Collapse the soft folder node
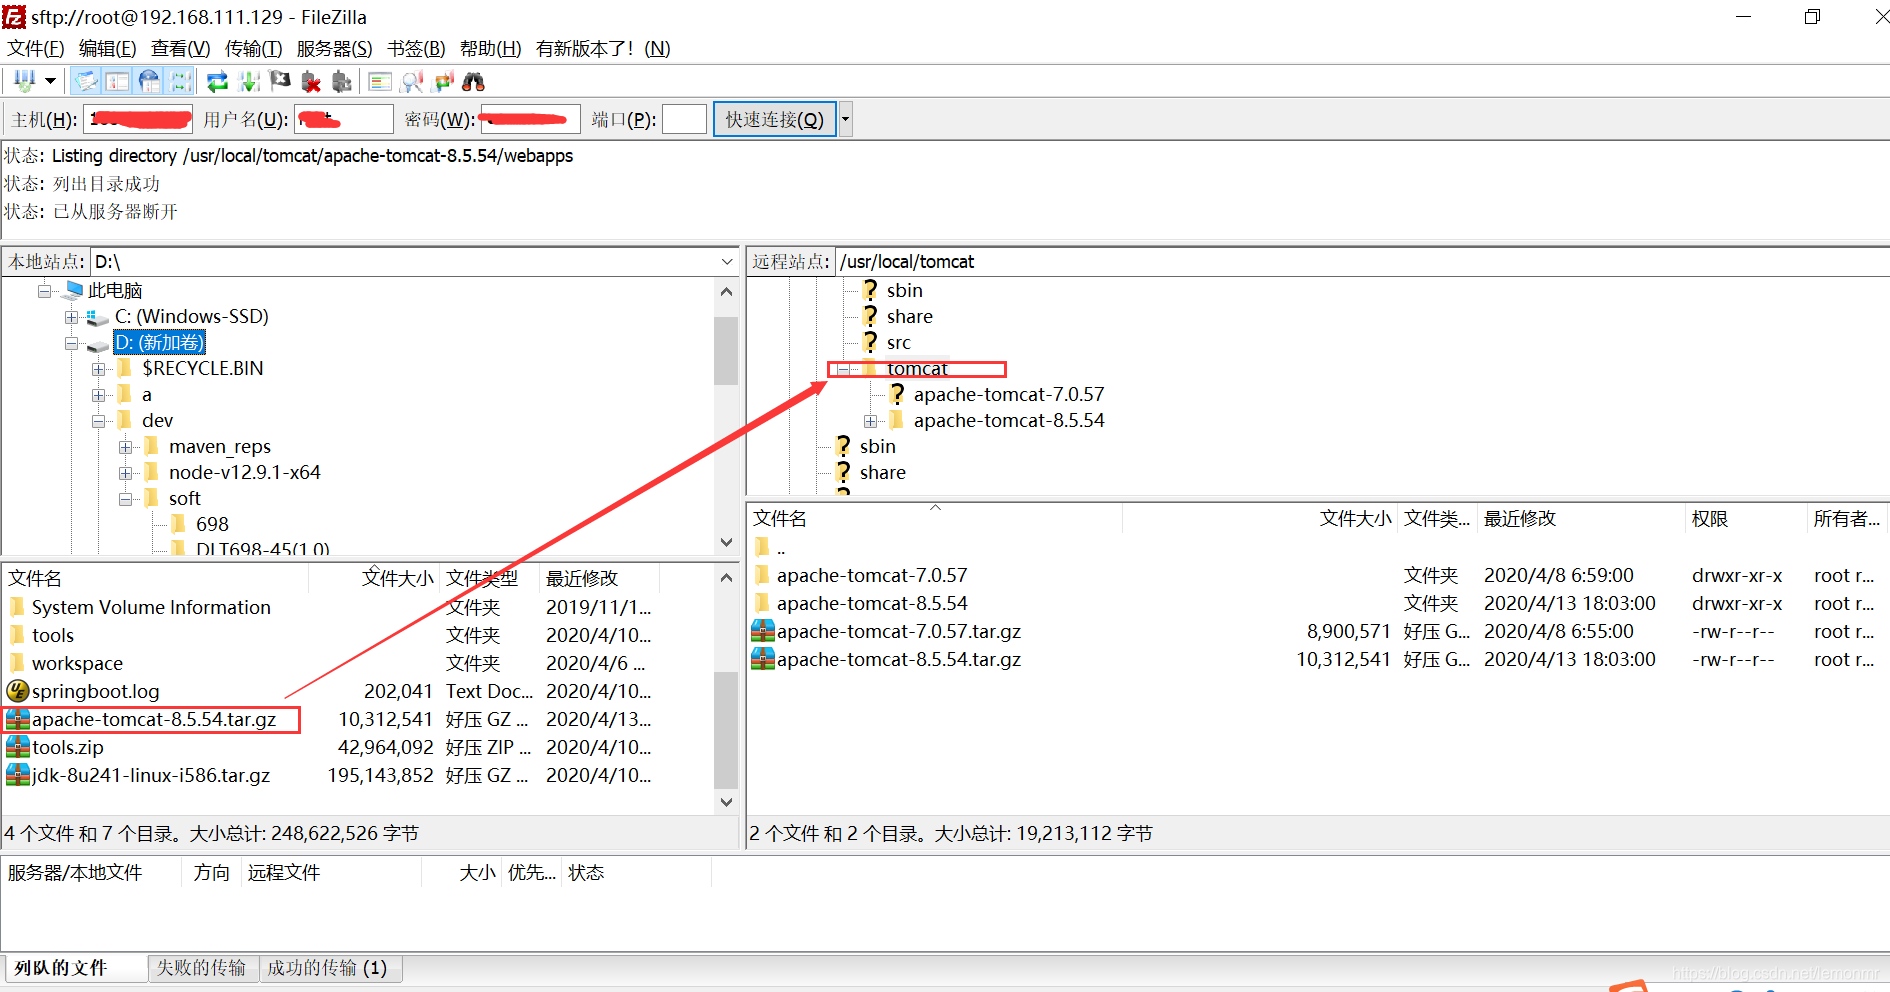The image size is (1890, 992). pyautogui.click(x=126, y=499)
